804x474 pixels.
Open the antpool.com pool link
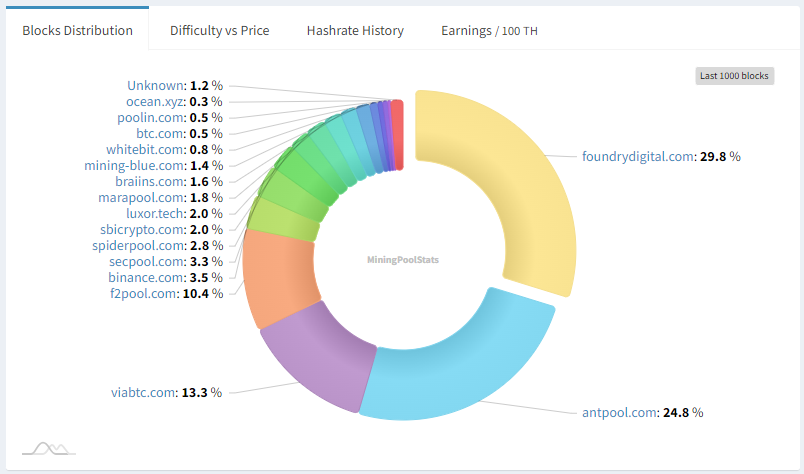pos(619,412)
